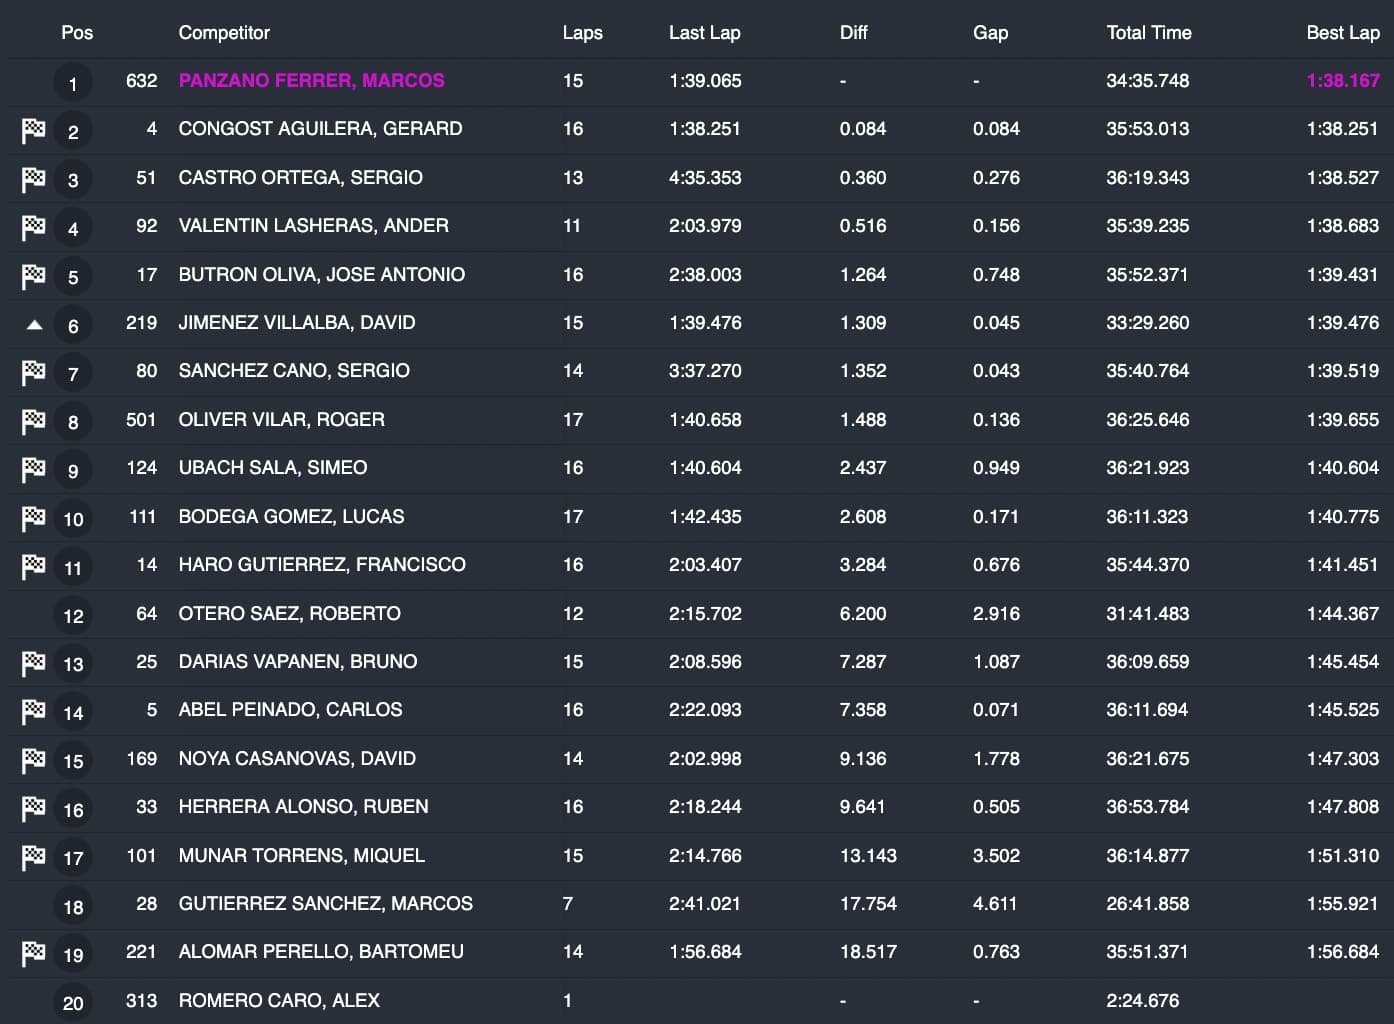Viewport: 1394px width, 1024px height.
Task: Open leader Panzano Ferrer, Marcos name
Action: coord(311,81)
